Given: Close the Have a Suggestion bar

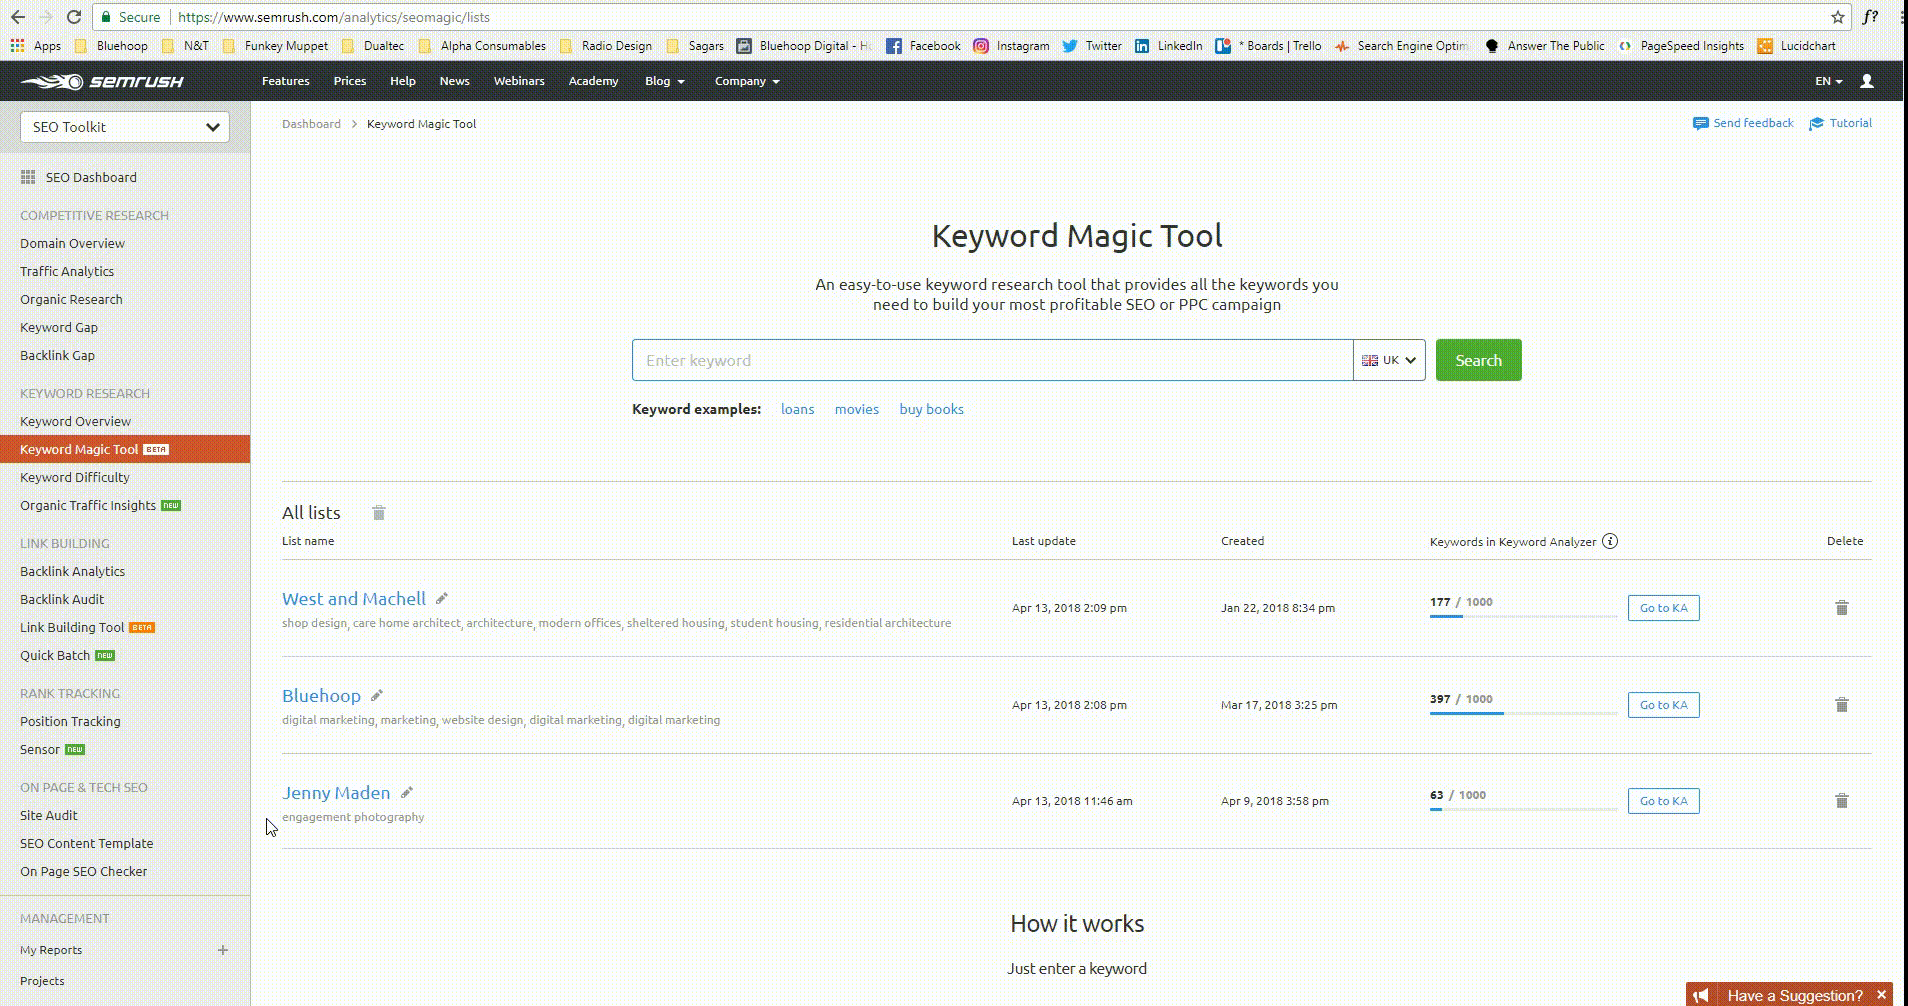Looking at the screenshot, I should (x=1881, y=995).
